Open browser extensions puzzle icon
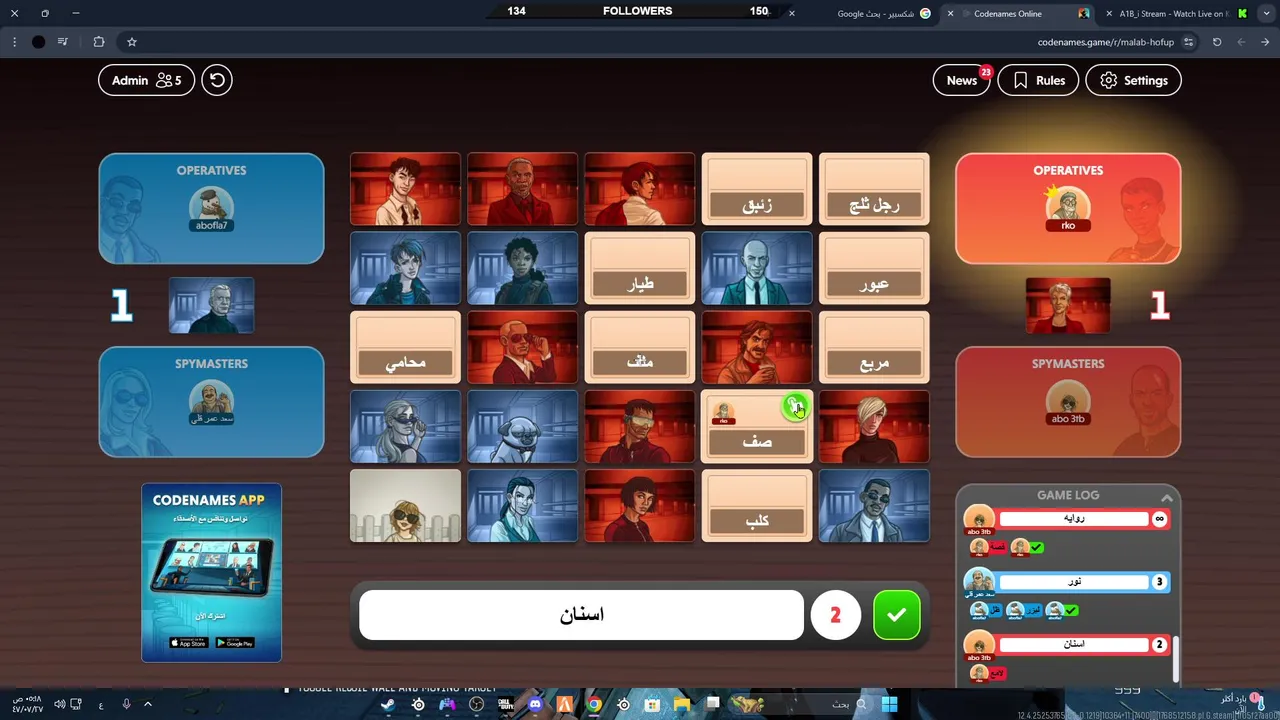 (x=98, y=42)
